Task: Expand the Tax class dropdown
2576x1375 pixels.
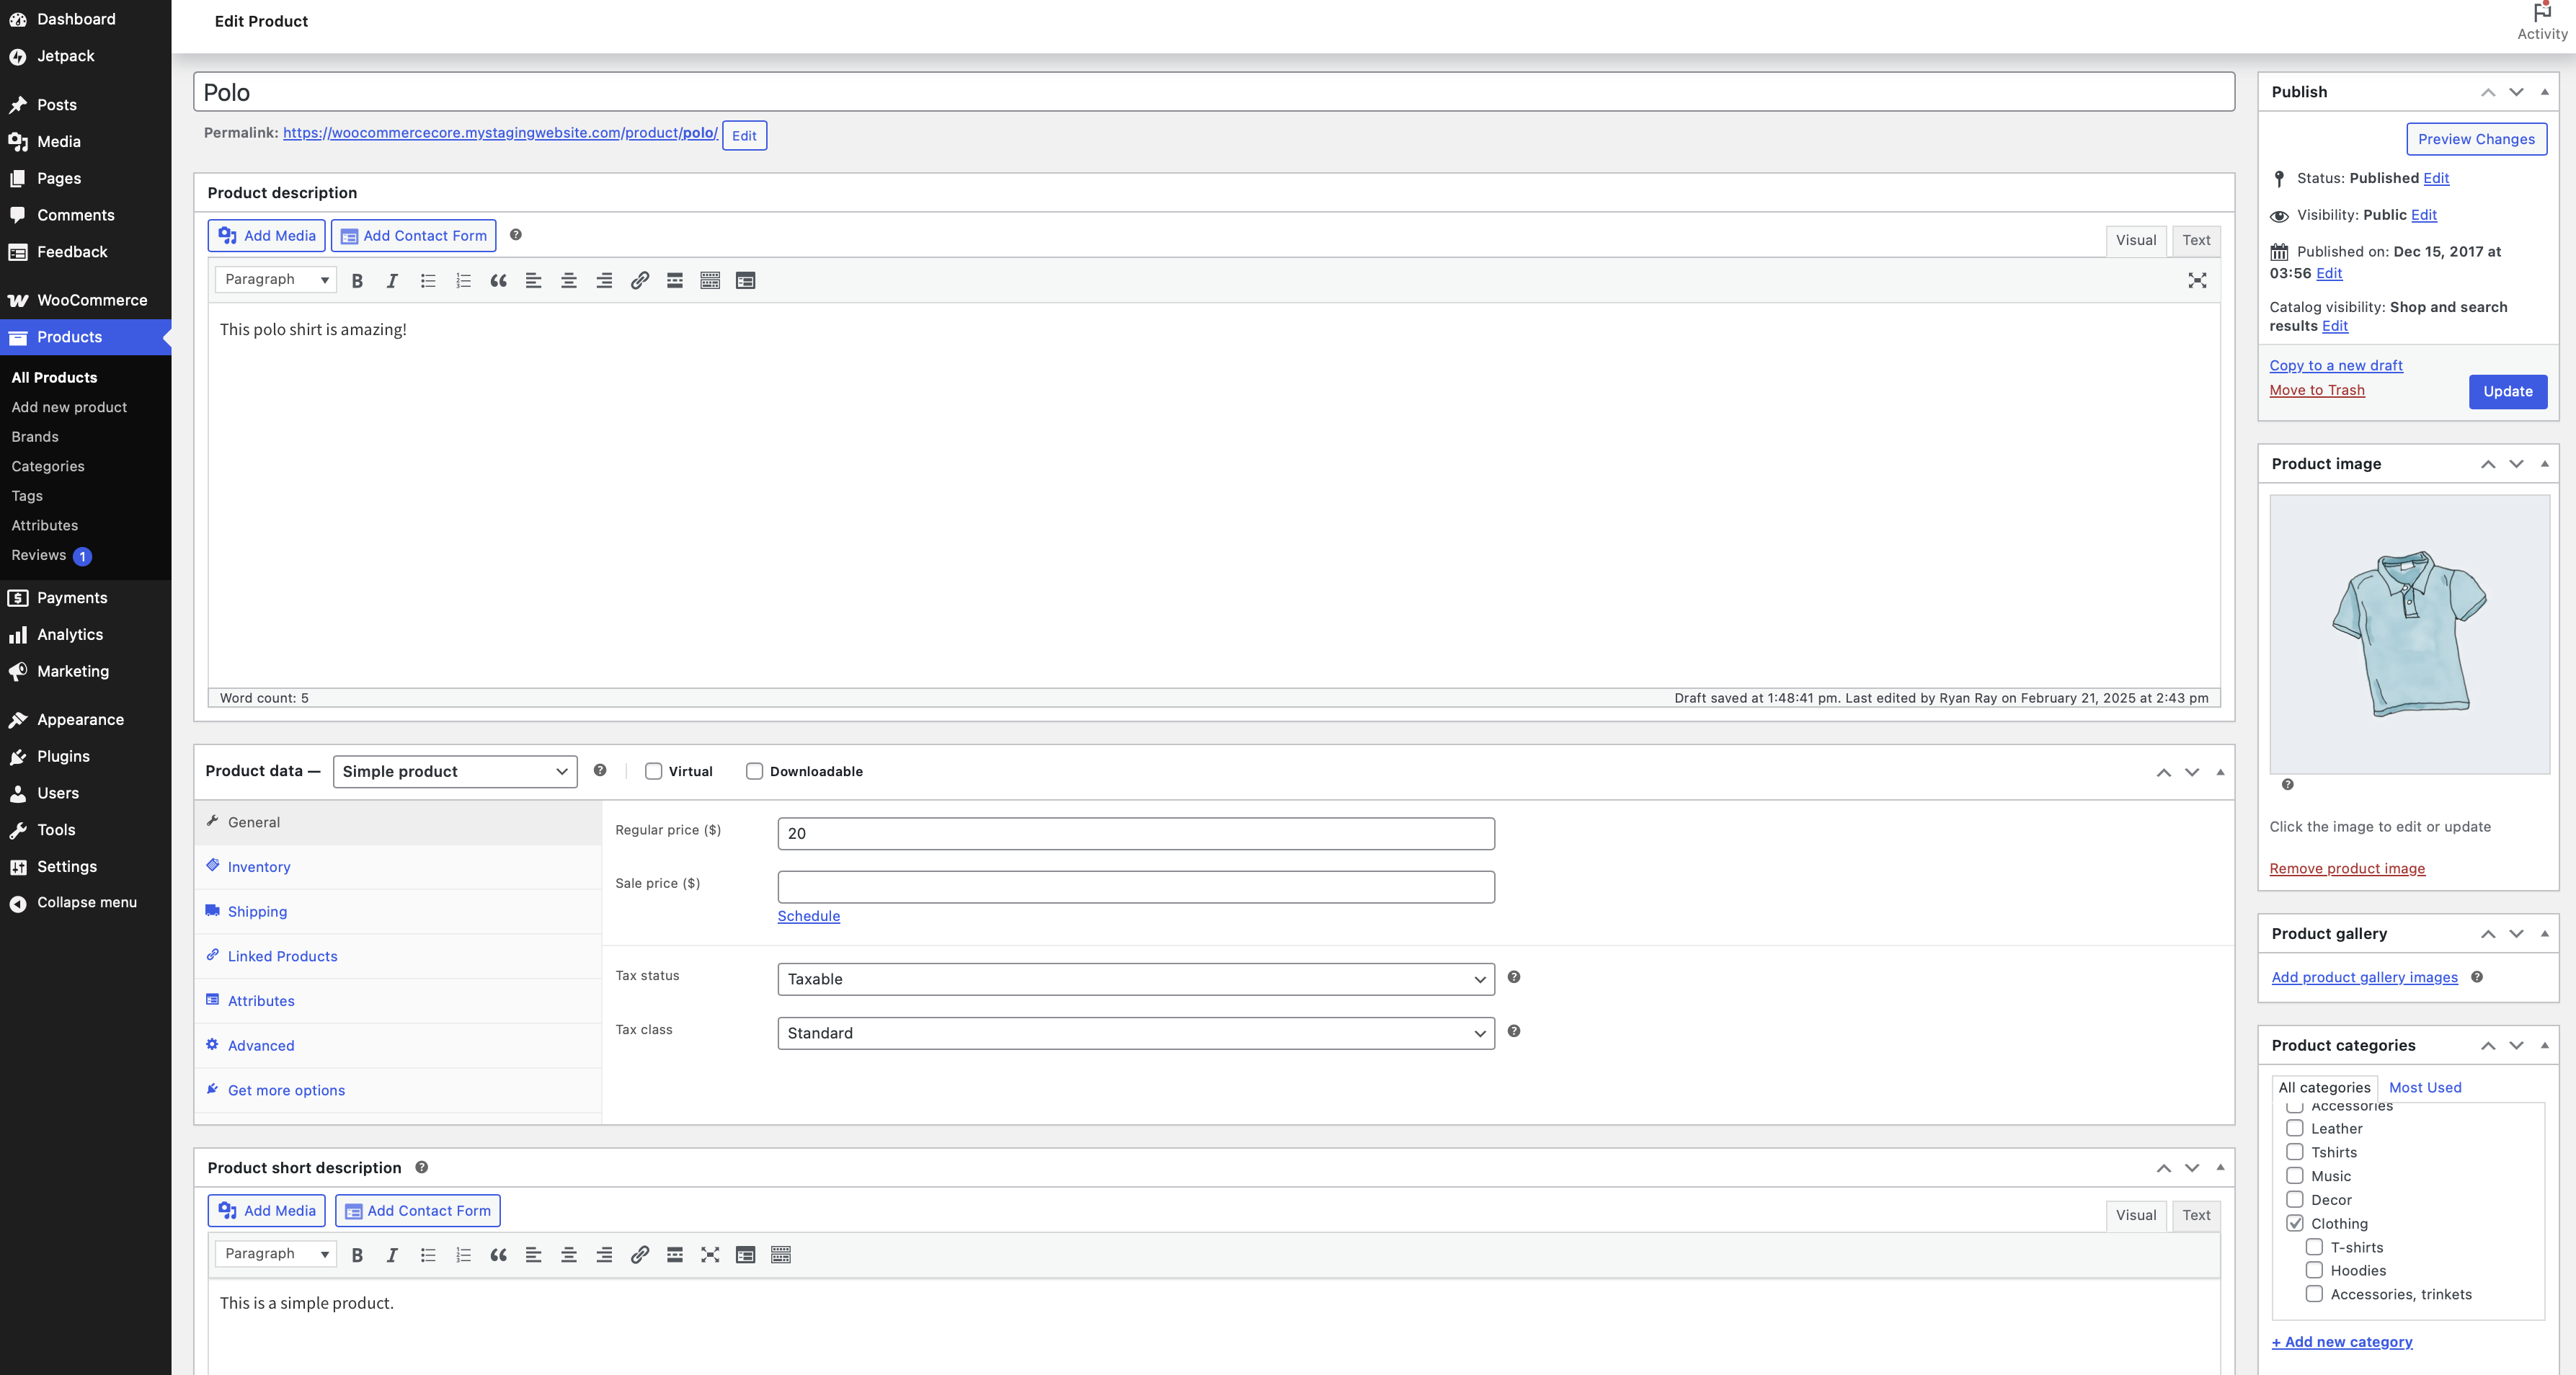Action: [x=1135, y=1033]
